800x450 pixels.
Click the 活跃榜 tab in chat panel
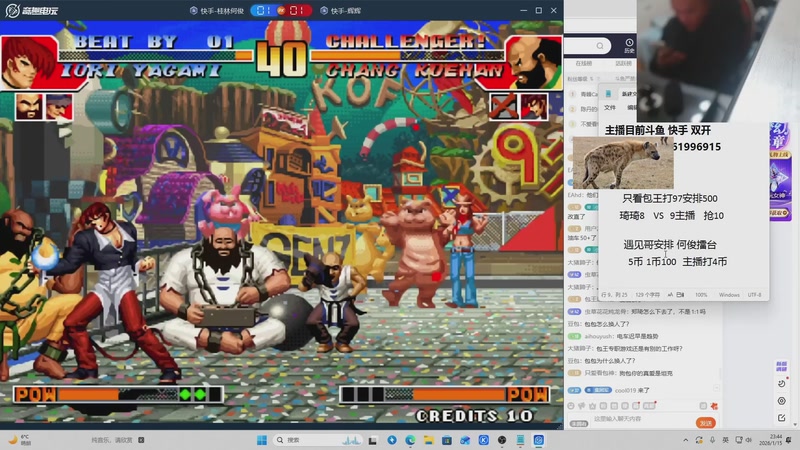point(623,64)
